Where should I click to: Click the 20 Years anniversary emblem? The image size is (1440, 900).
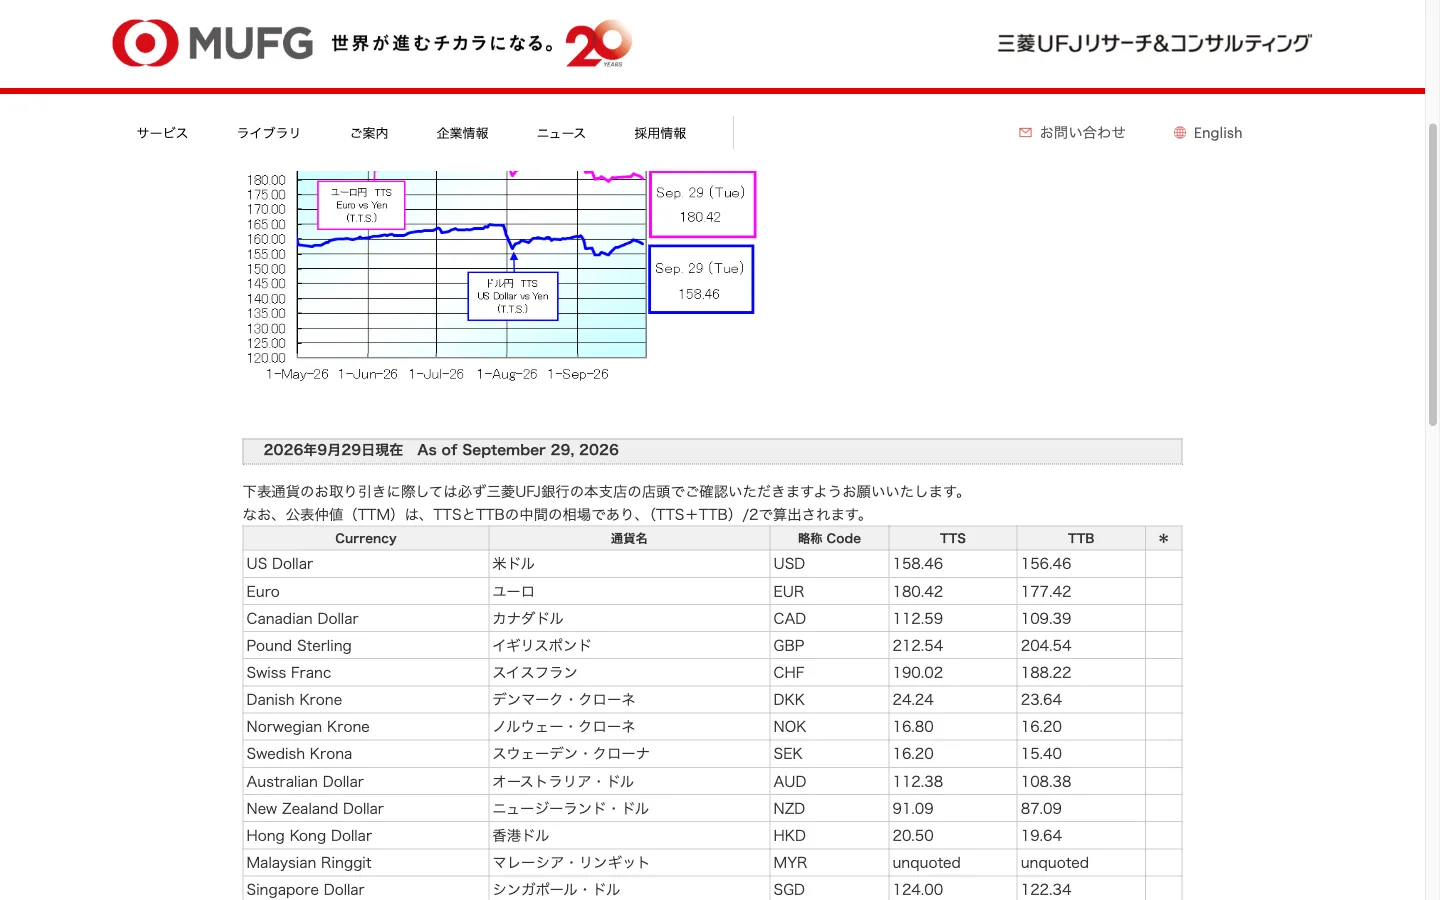[x=599, y=44]
